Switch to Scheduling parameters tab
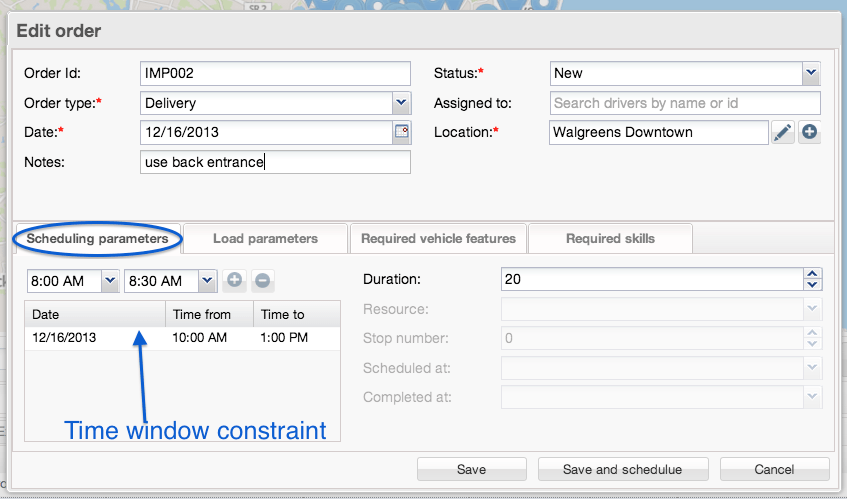Image resolution: width=847 pixels, height=499 pixels. tap(97, 239)
